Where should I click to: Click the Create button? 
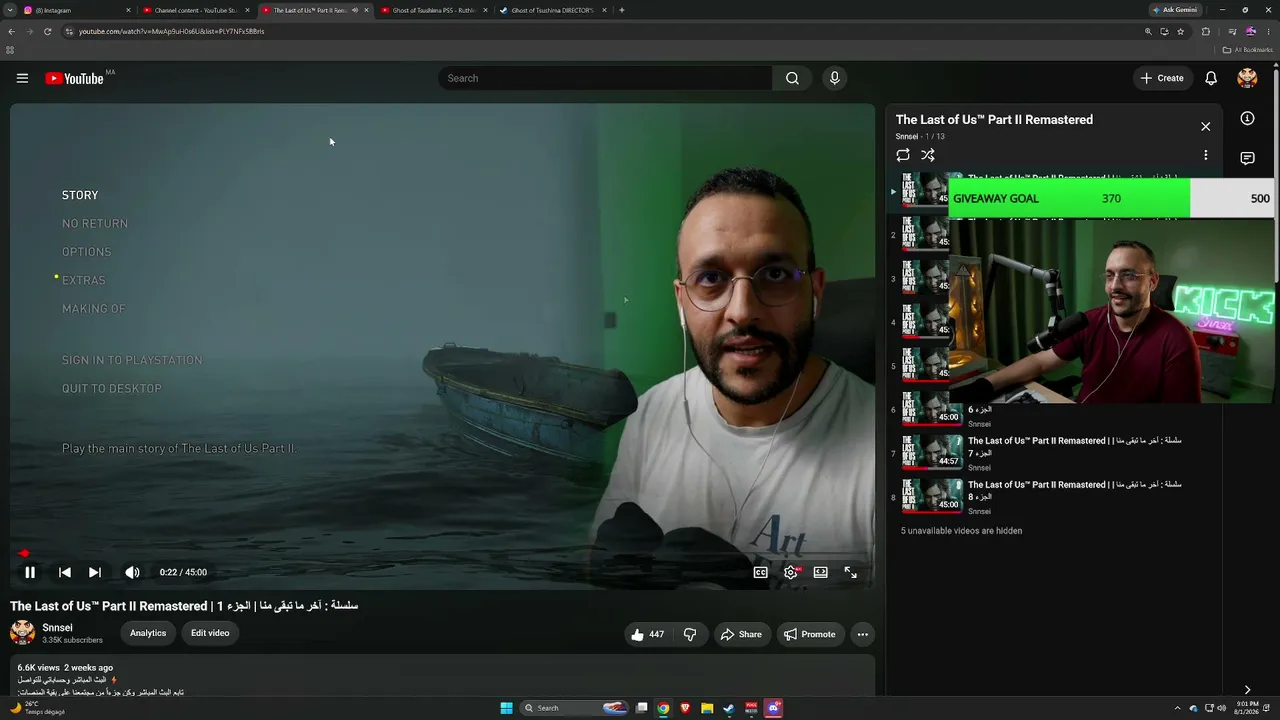tap(1162, 78)
